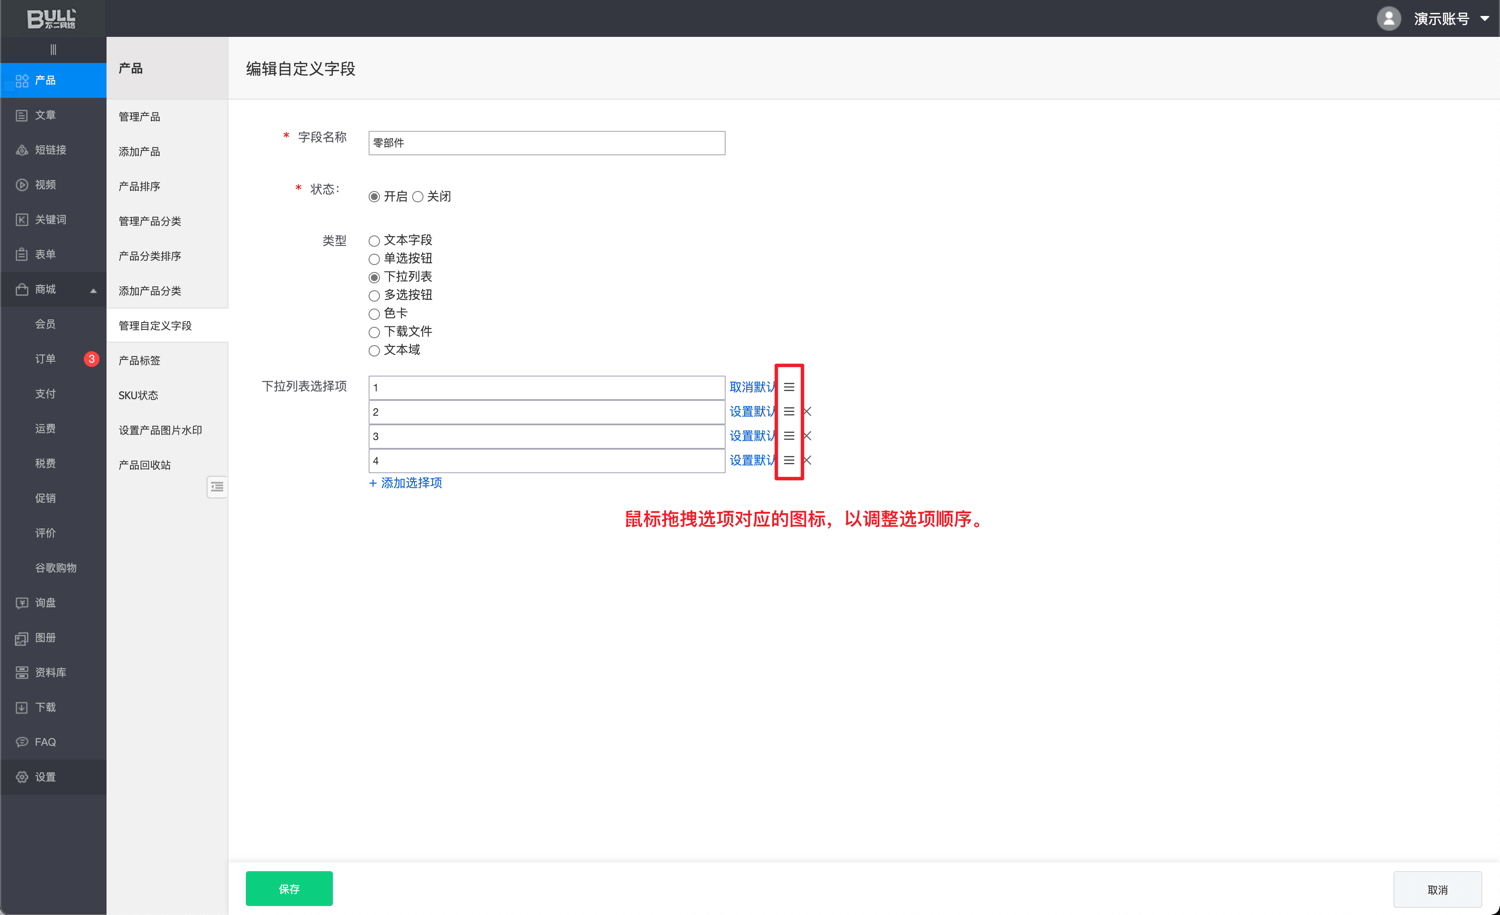Click the 添加选择项 link

406,483
